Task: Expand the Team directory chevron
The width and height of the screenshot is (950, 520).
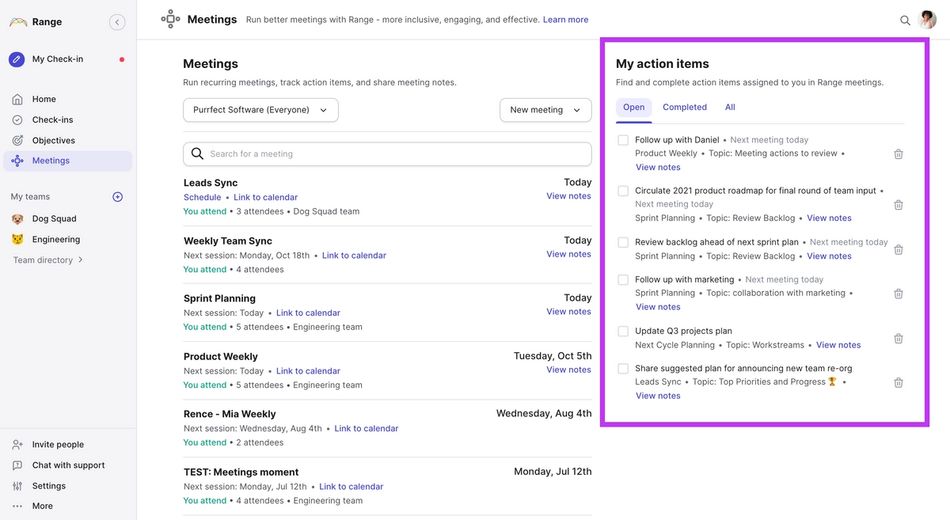Action: coord(81,260)
